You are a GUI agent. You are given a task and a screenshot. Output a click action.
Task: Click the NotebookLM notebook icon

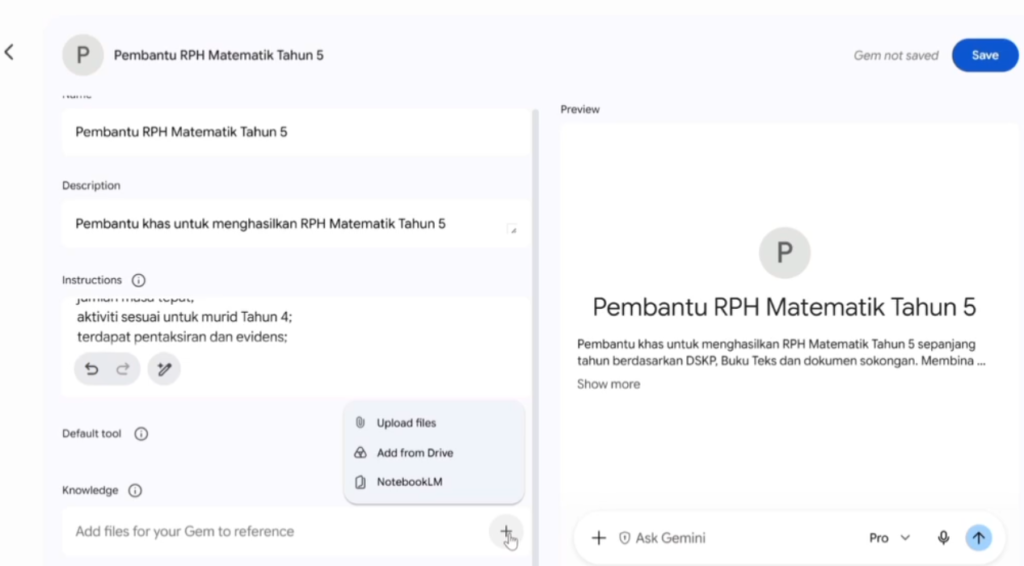[x=360, y=482]
